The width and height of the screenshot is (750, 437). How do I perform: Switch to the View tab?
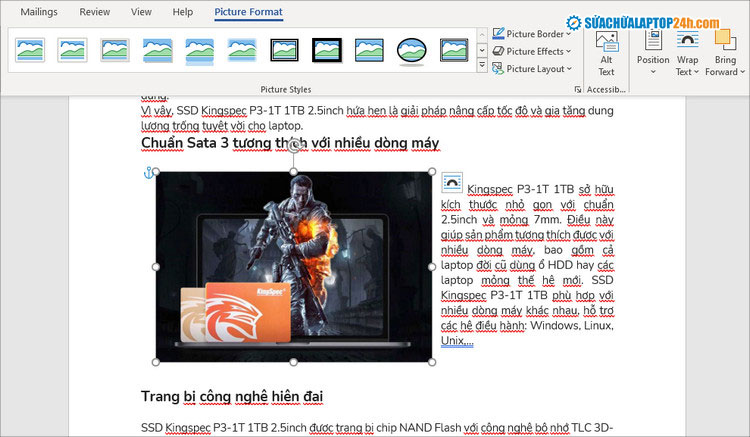point(141,12)
